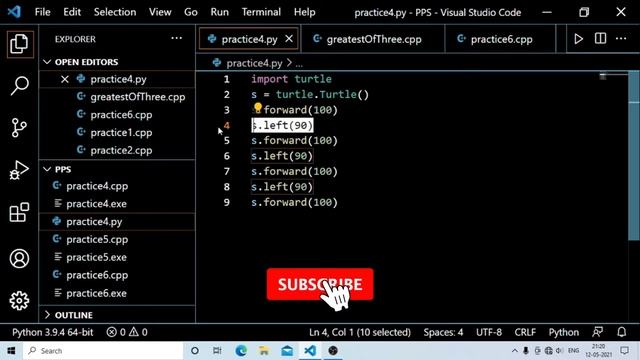
Task: Open editor More Actions ellipsis
Action: point(621,39)
